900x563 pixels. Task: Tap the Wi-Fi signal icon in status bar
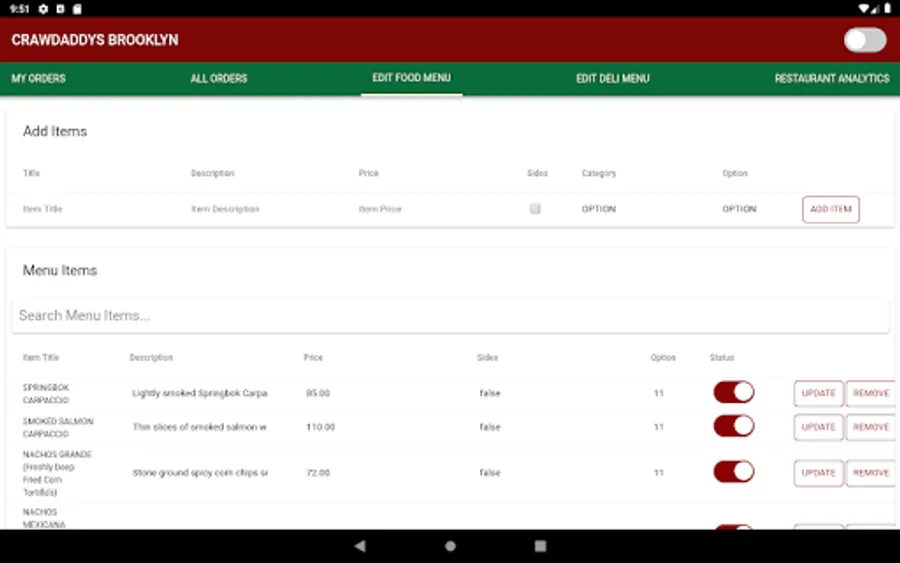(x=863, y=9)
